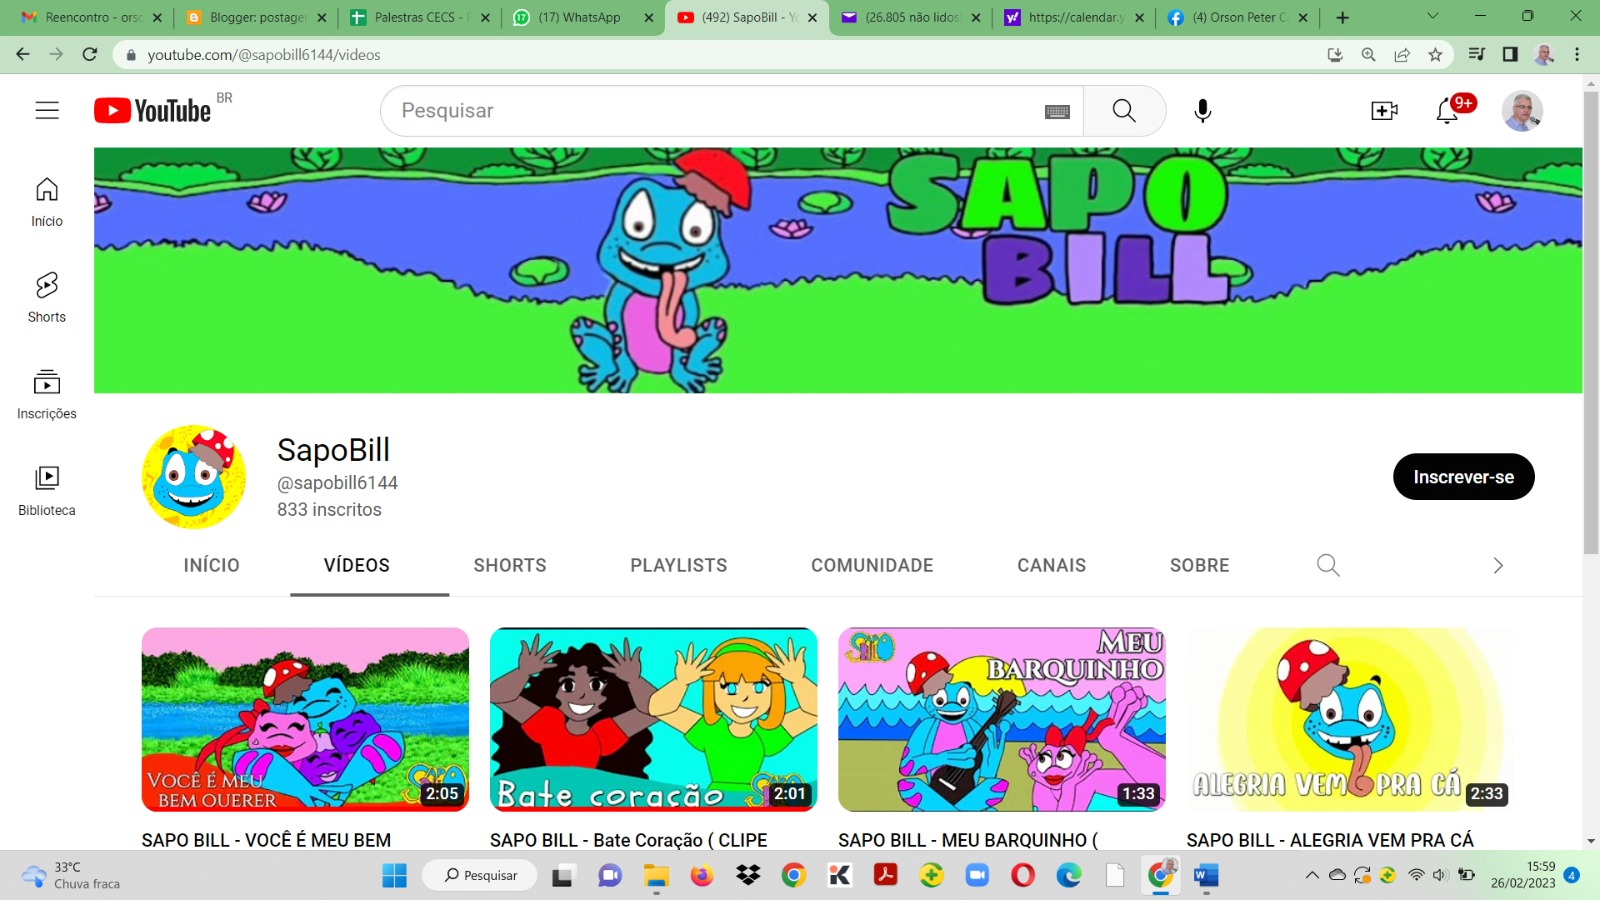Play the Bate coração thumbnail
The height and width of the screenshot is (900, 1600).
point(653,720)
